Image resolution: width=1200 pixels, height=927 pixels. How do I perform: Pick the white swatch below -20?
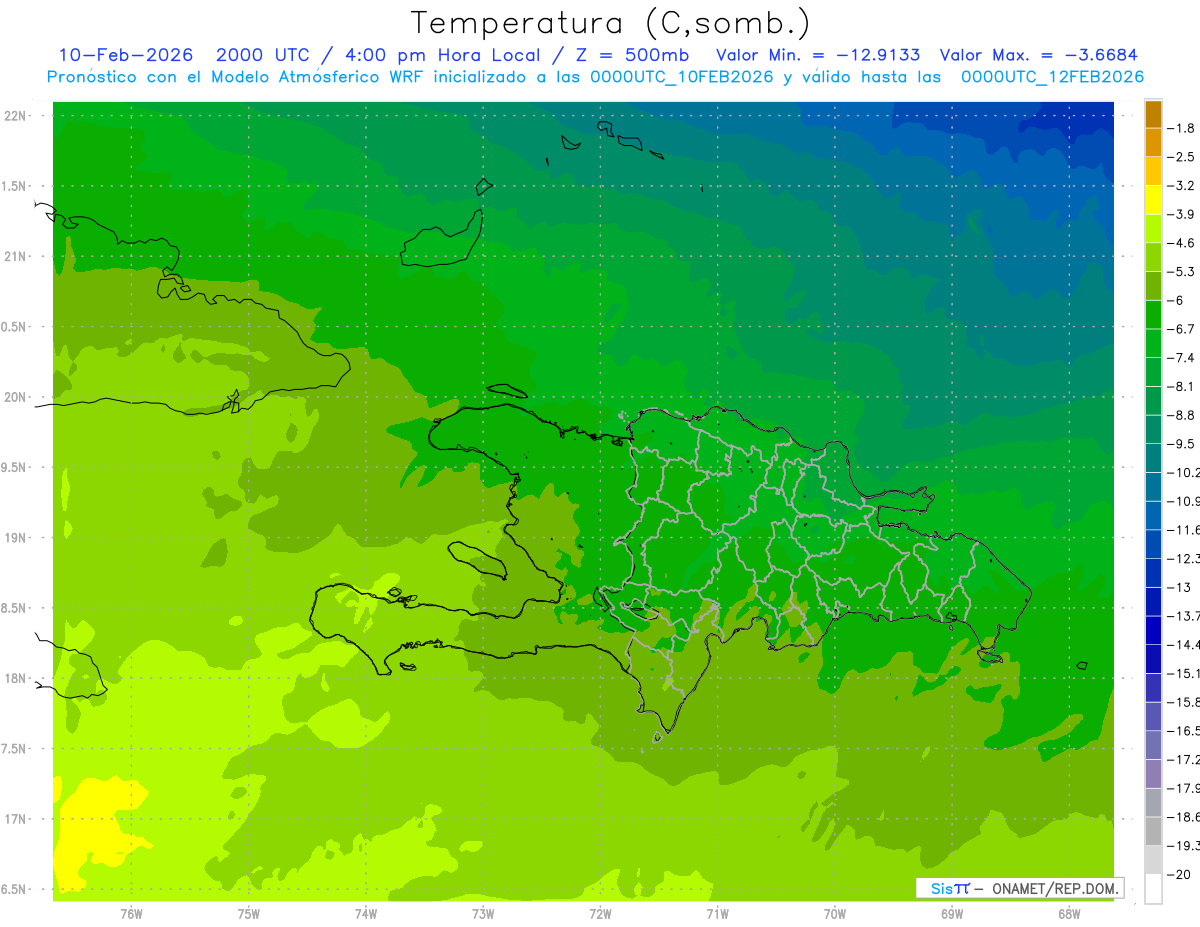pos(1154,888)
